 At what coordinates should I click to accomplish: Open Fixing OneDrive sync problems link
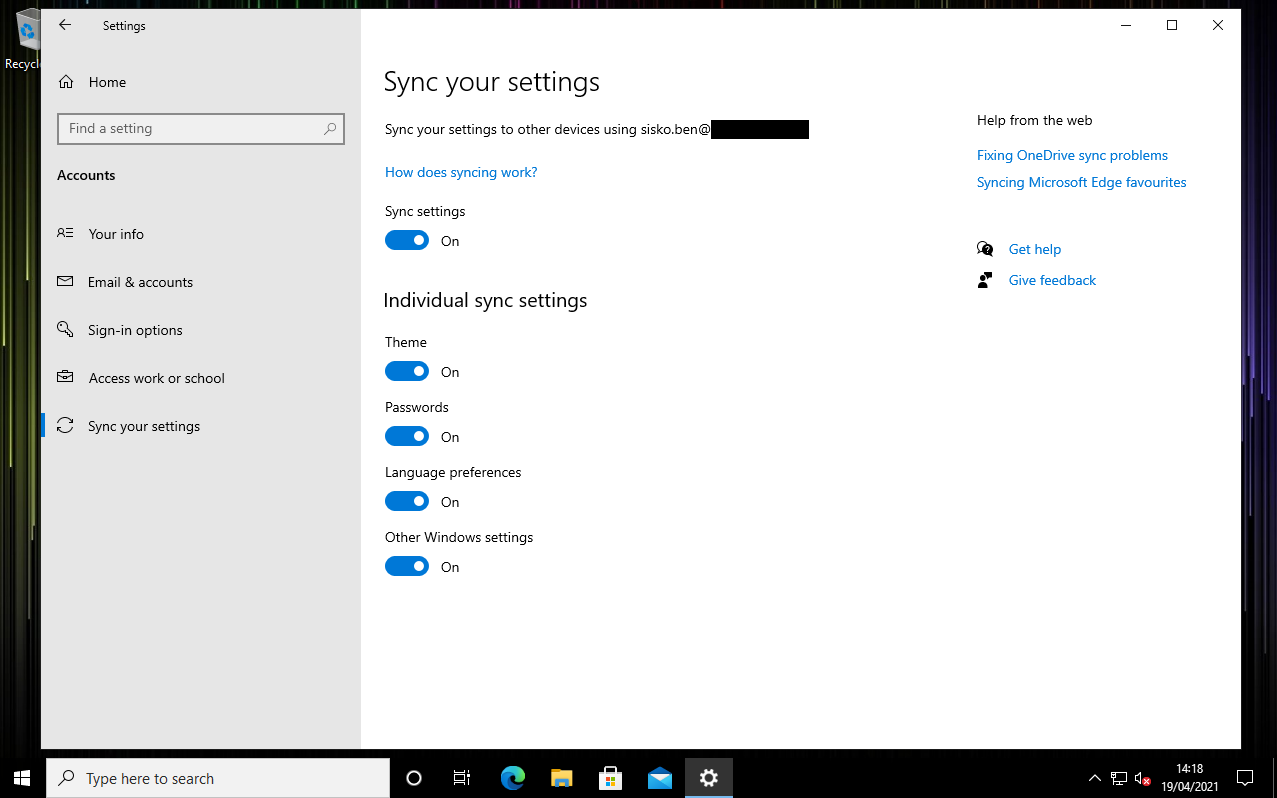[x=1072, y=155]
